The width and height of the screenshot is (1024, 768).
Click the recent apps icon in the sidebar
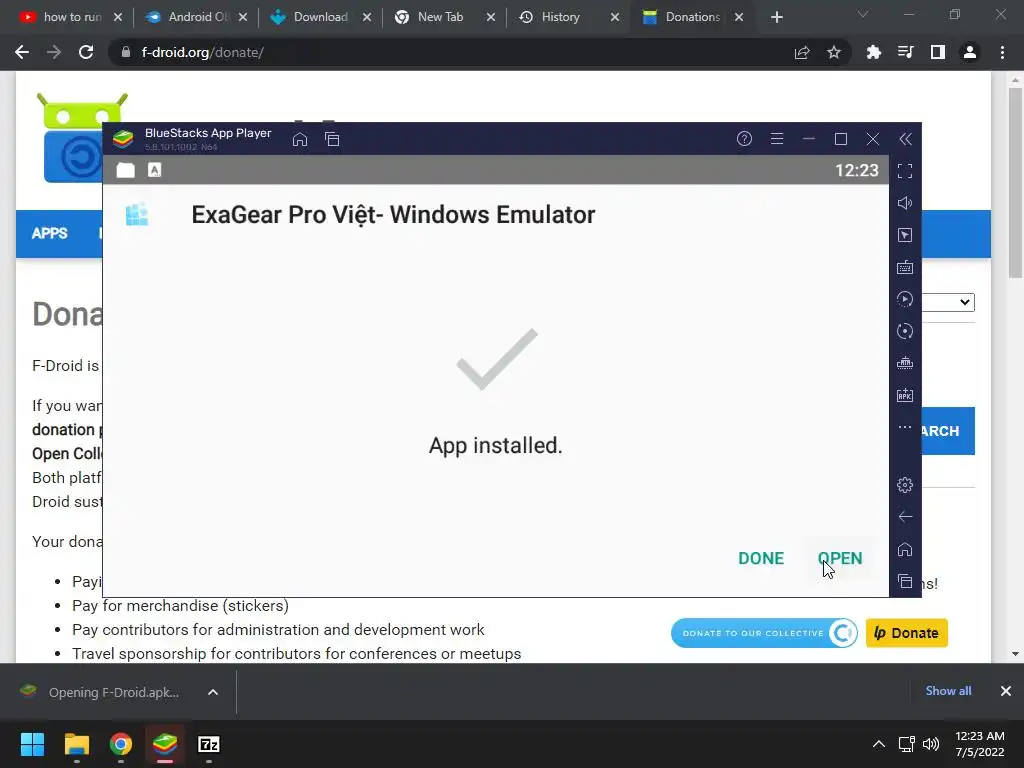(x=905, y=581)
